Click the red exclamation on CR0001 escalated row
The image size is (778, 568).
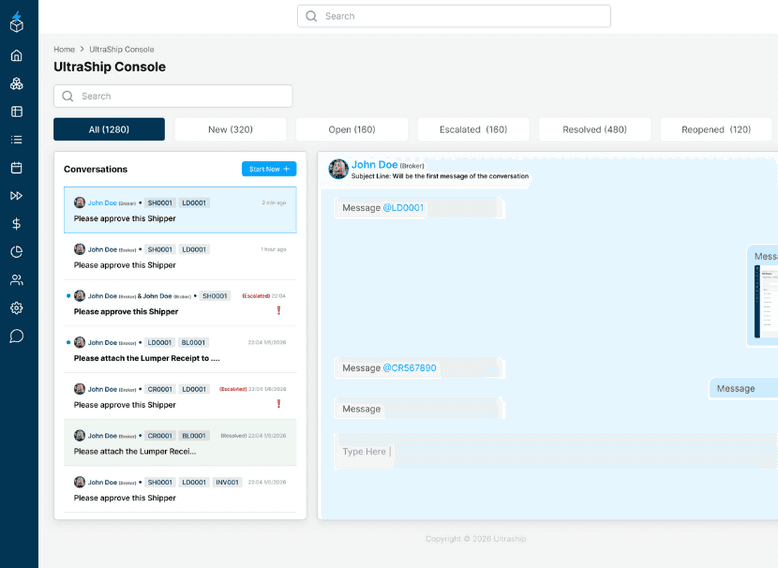[x=279, y=404]
